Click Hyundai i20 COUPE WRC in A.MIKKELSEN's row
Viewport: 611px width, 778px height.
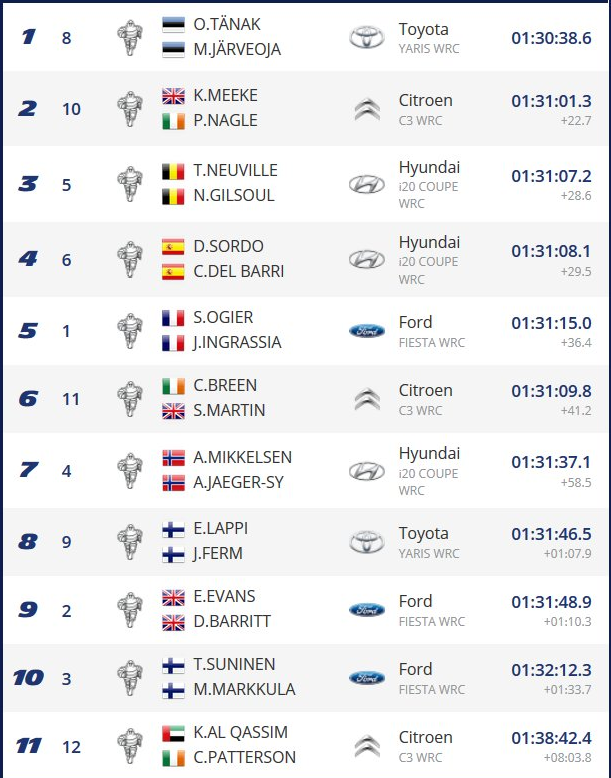click(x=429, y=470)
